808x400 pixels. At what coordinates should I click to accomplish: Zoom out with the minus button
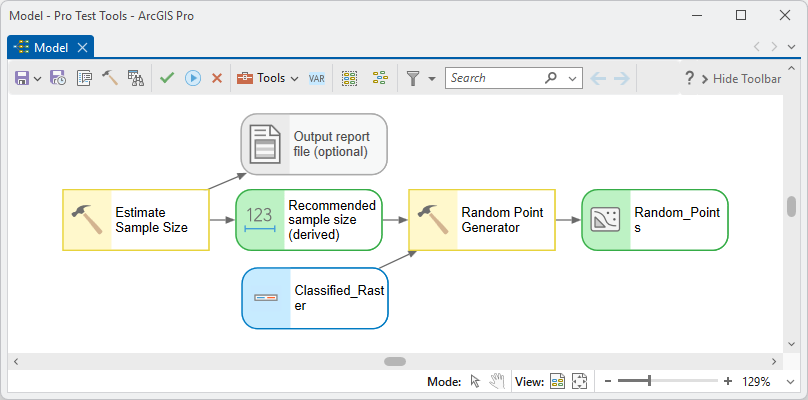(608, 381)
